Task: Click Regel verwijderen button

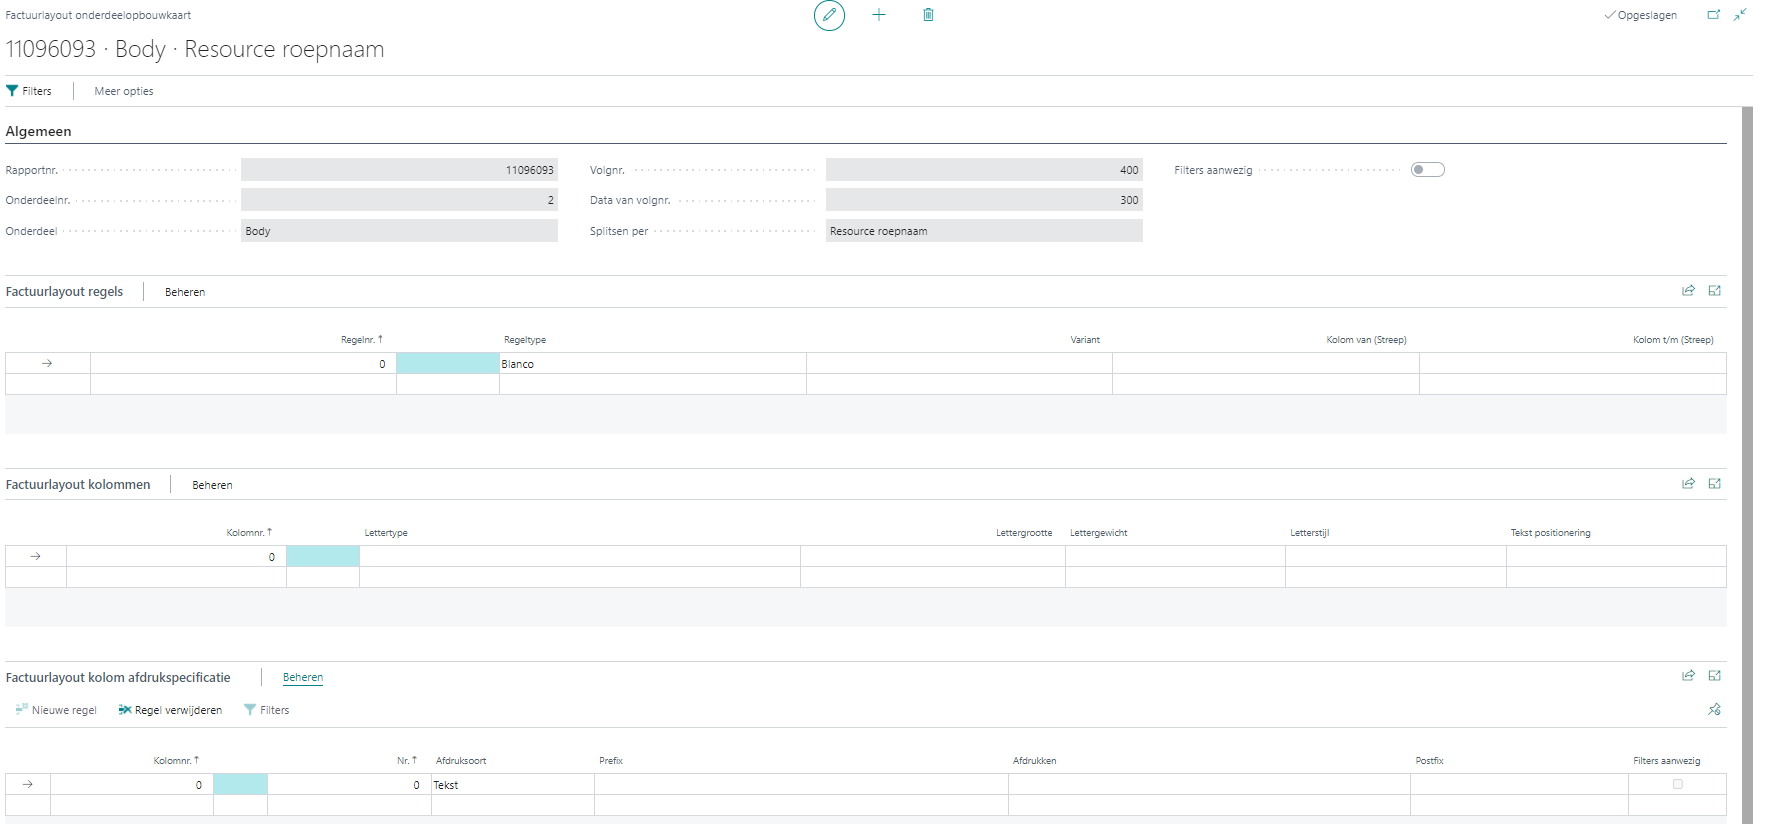Action: coord(170,710)
